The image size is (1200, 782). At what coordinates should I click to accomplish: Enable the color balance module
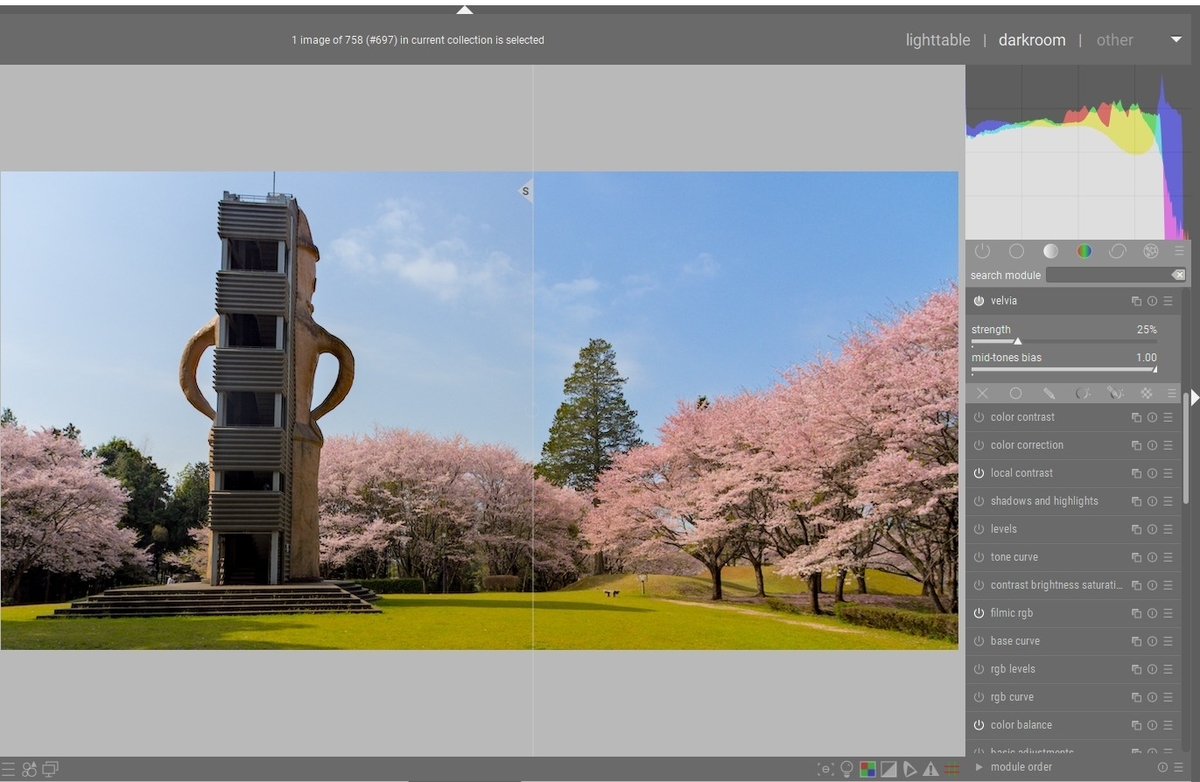[x=981, y=724]
